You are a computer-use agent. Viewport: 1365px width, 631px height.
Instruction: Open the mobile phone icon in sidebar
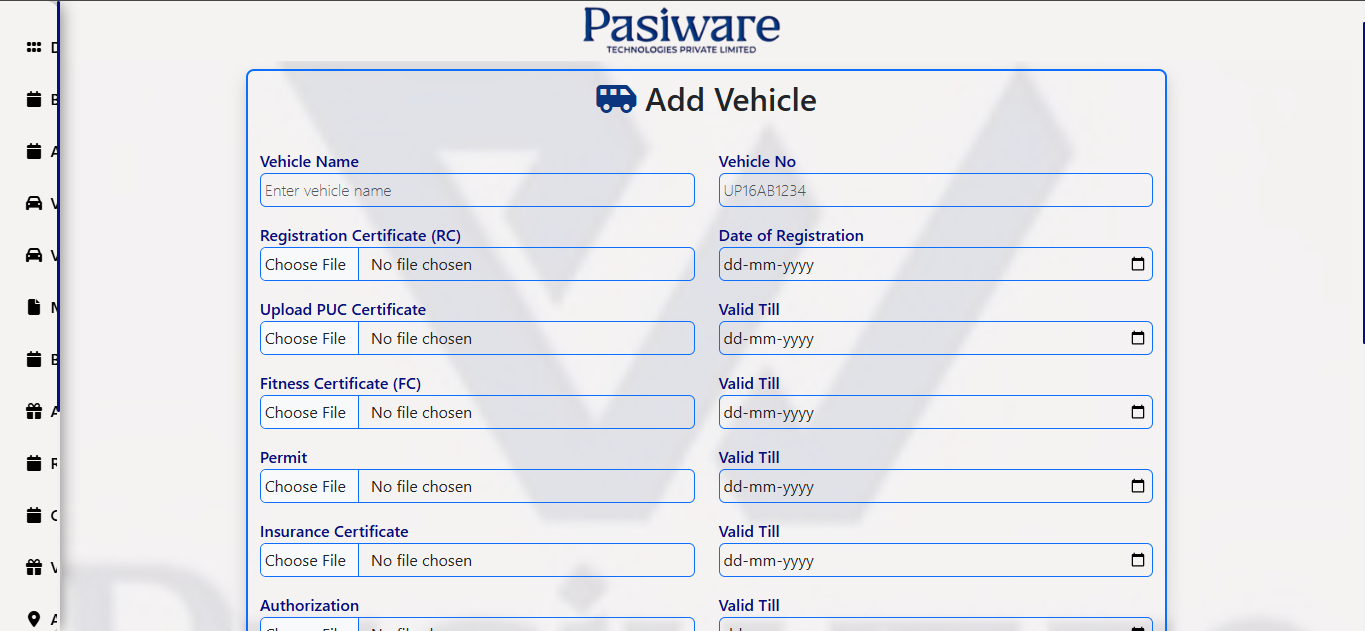(x=33, y=307)
